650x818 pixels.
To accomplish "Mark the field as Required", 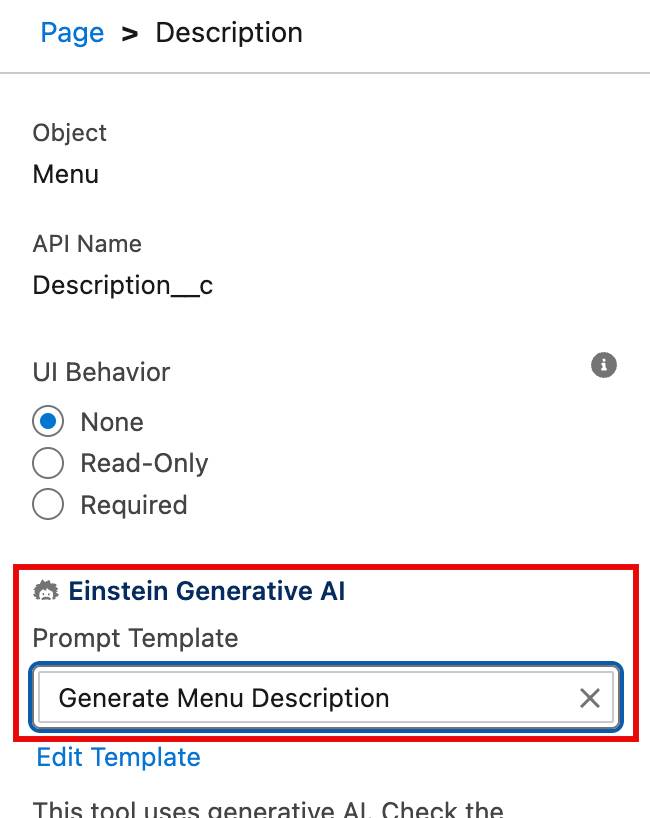I will [x=48, y=505].
